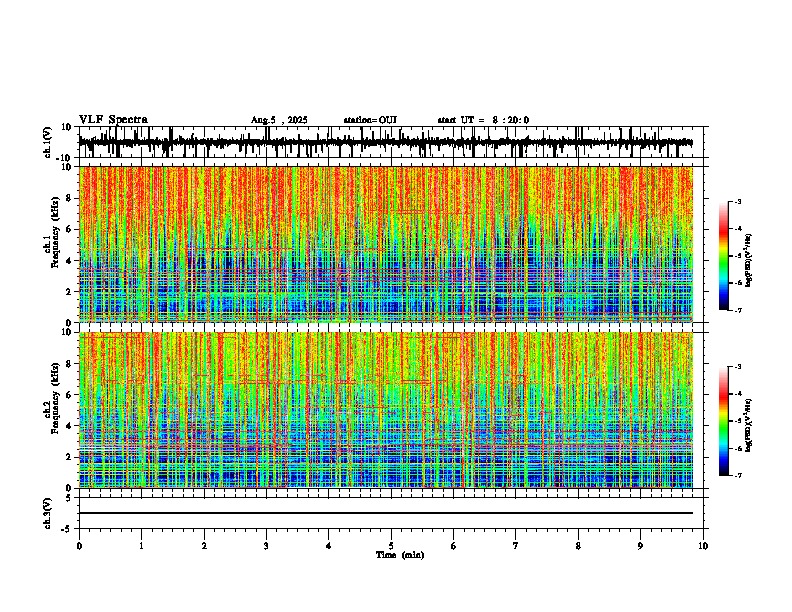Click the "-3" label on ch.2 color bar
The width and height of the screenshot is (792, 612).
pos(737,367)
